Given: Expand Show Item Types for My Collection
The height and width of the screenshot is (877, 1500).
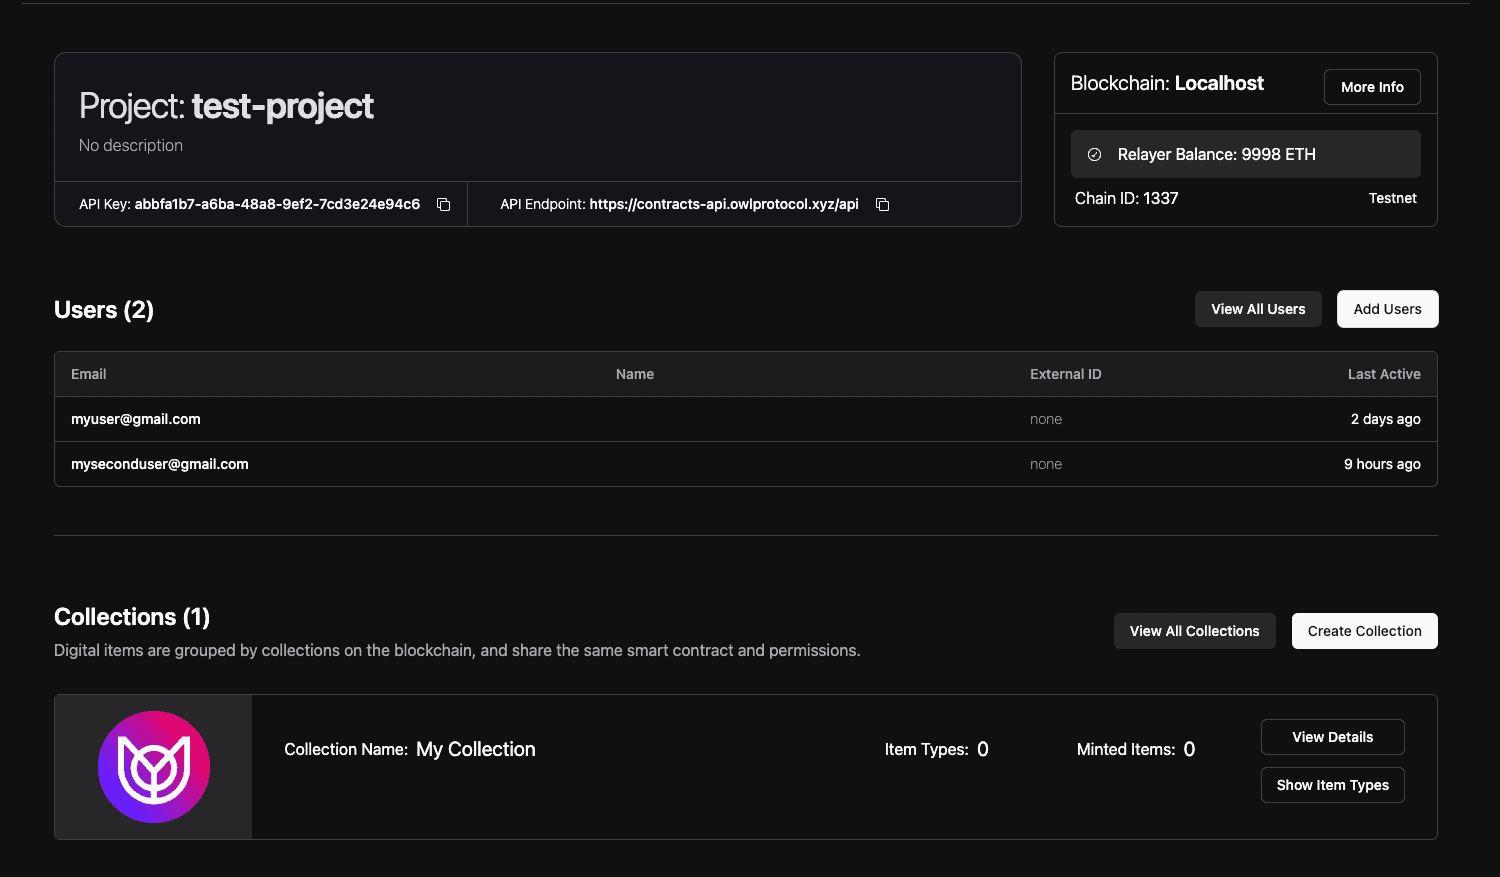Looking at the screenshot, I should 1332,785.
